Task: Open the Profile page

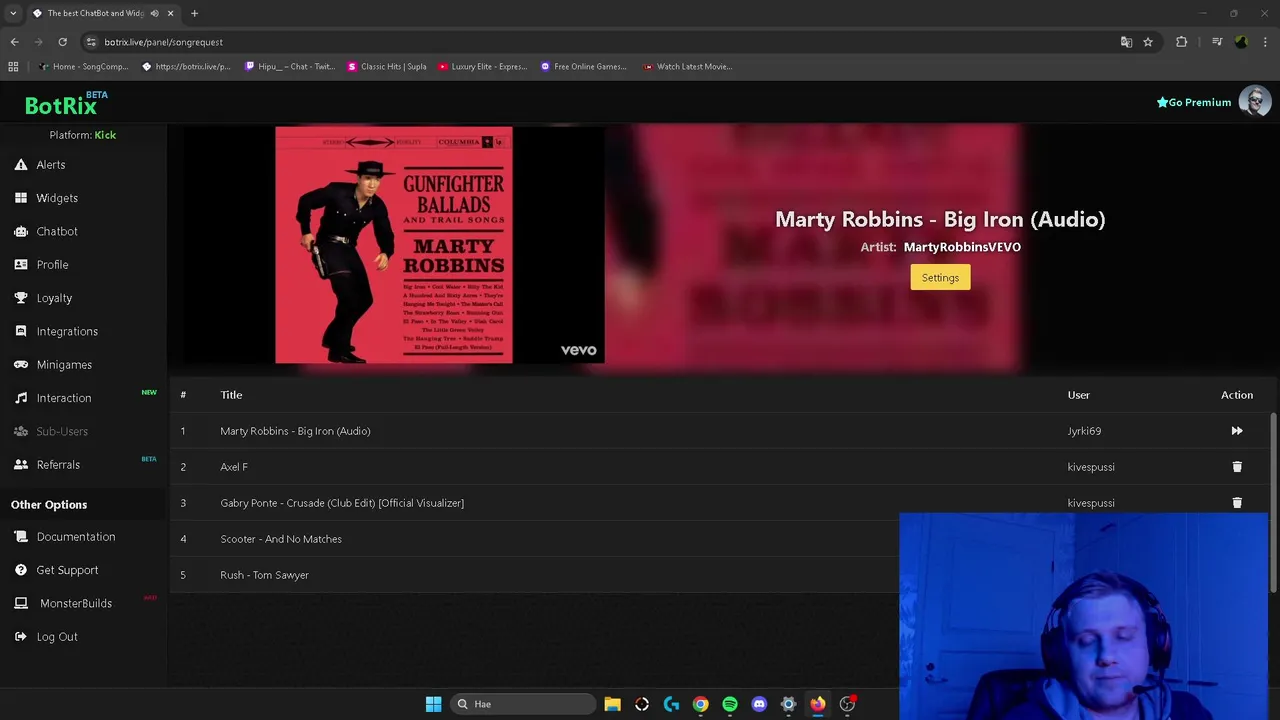Action: [52, 265]
